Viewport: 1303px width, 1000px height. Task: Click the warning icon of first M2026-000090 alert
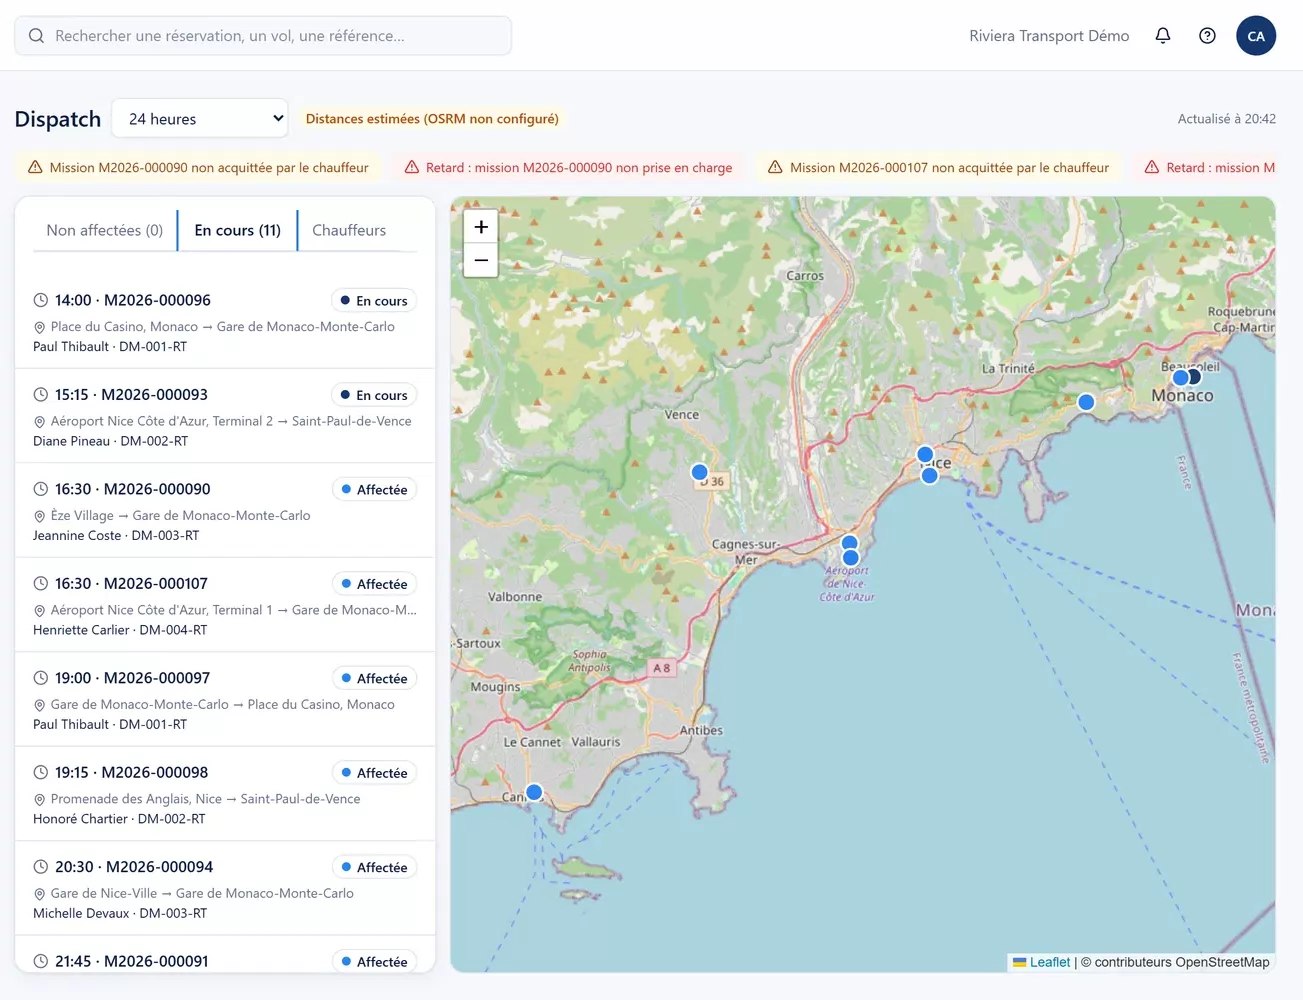pyautogui.click(x=35, y=167)
